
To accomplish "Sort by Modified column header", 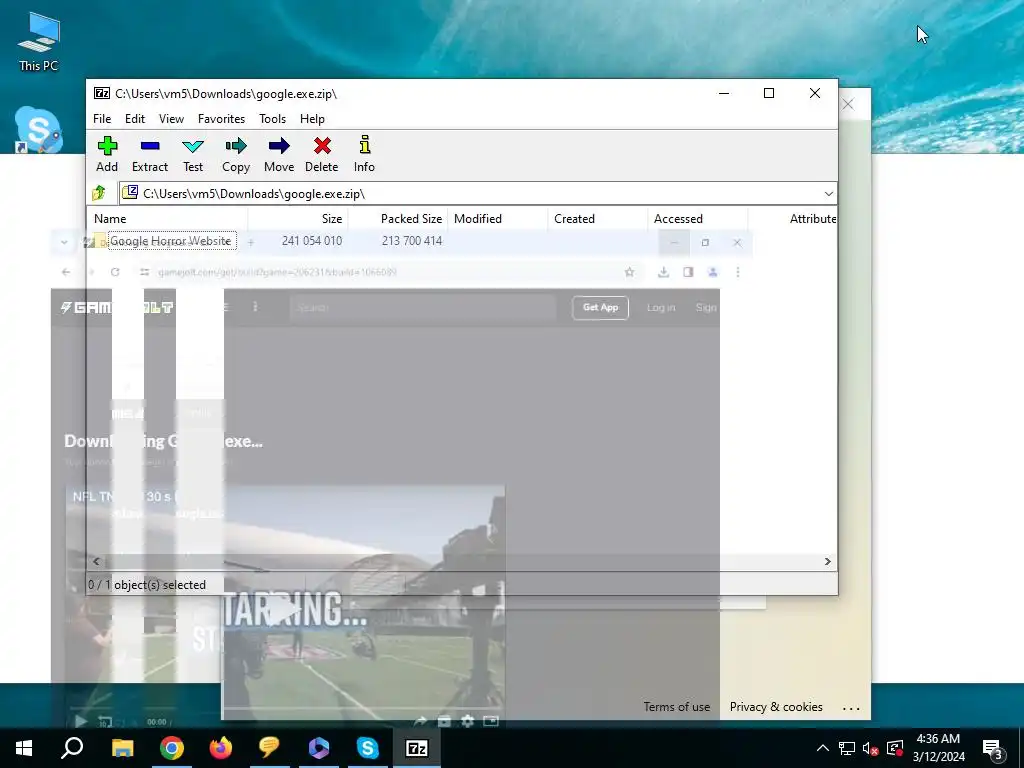I will (498, 219).
